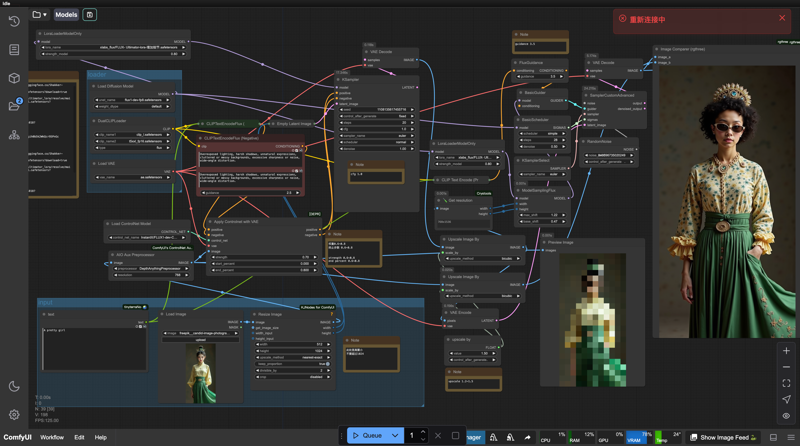Open the Queue options dropdown chevron

click(395, 436)
